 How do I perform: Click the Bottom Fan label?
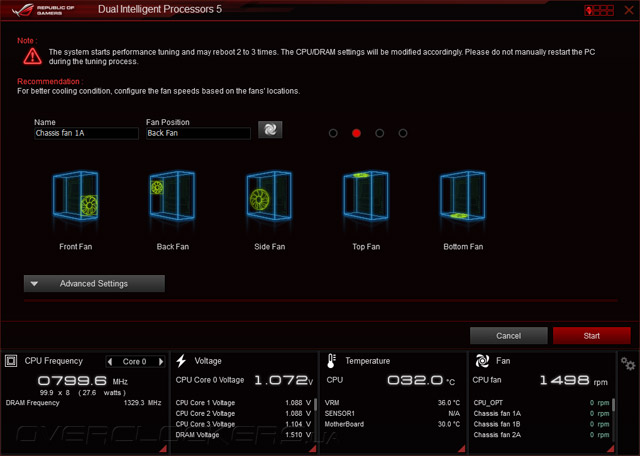(463, 247)
